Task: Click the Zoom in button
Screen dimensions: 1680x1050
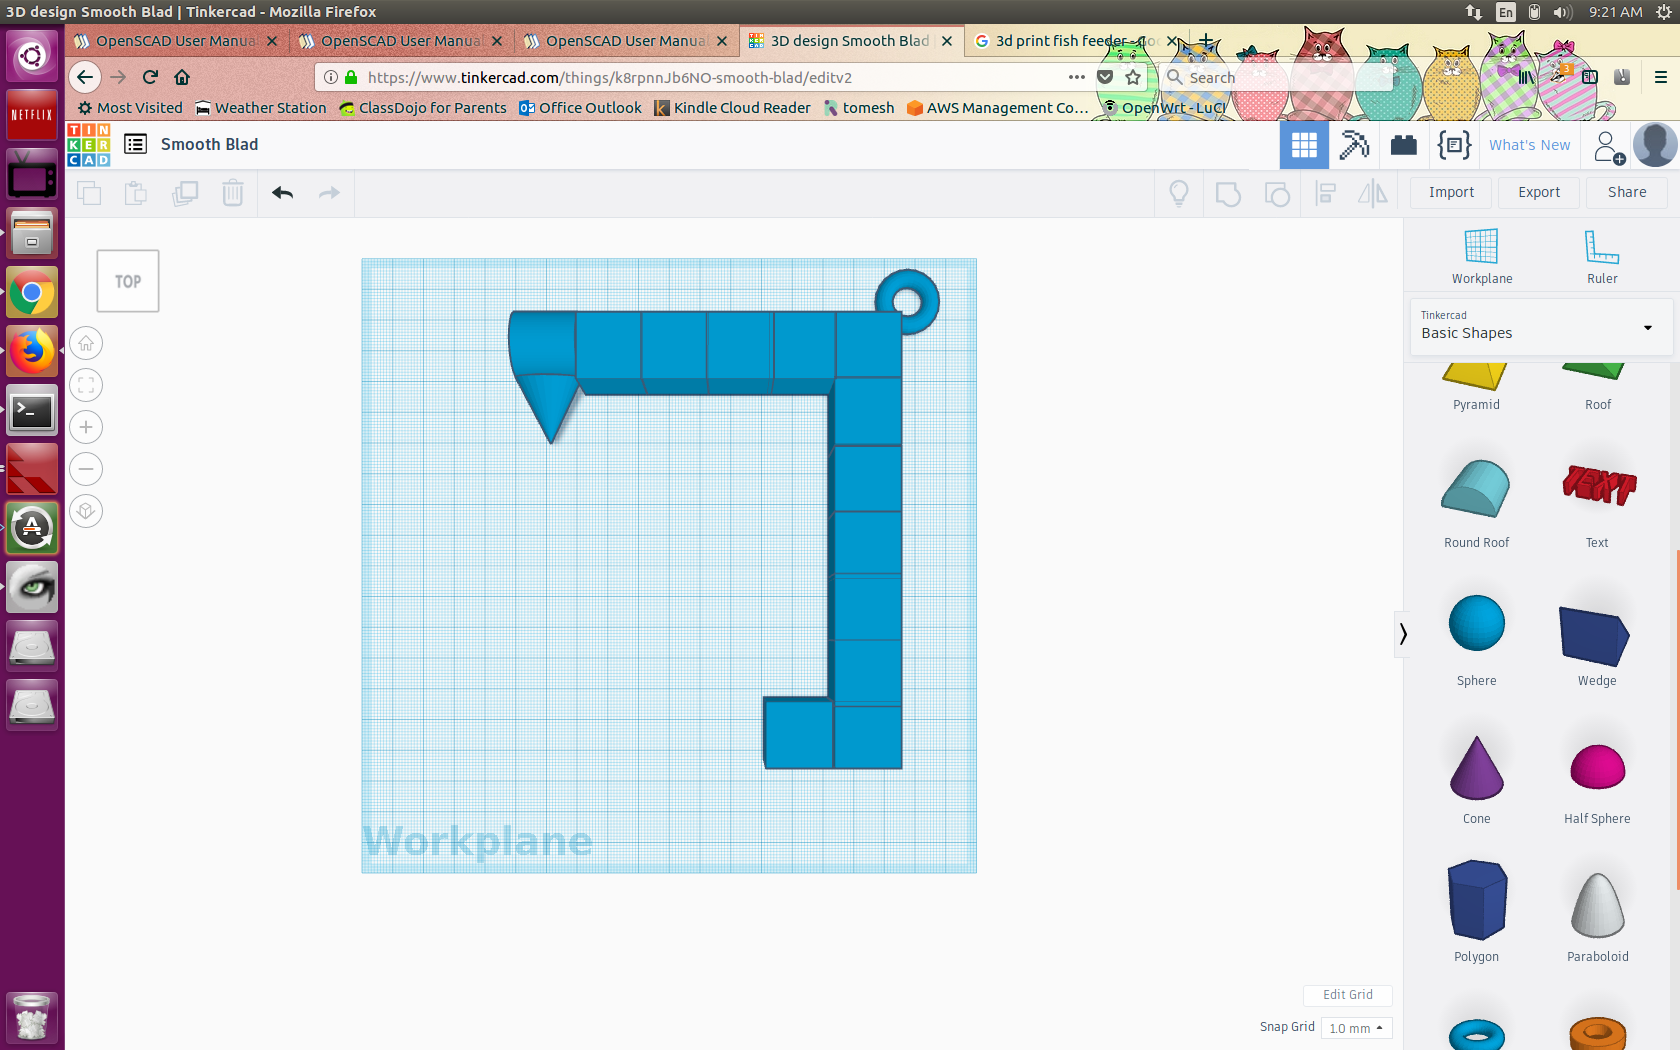Action: [86, 428]
